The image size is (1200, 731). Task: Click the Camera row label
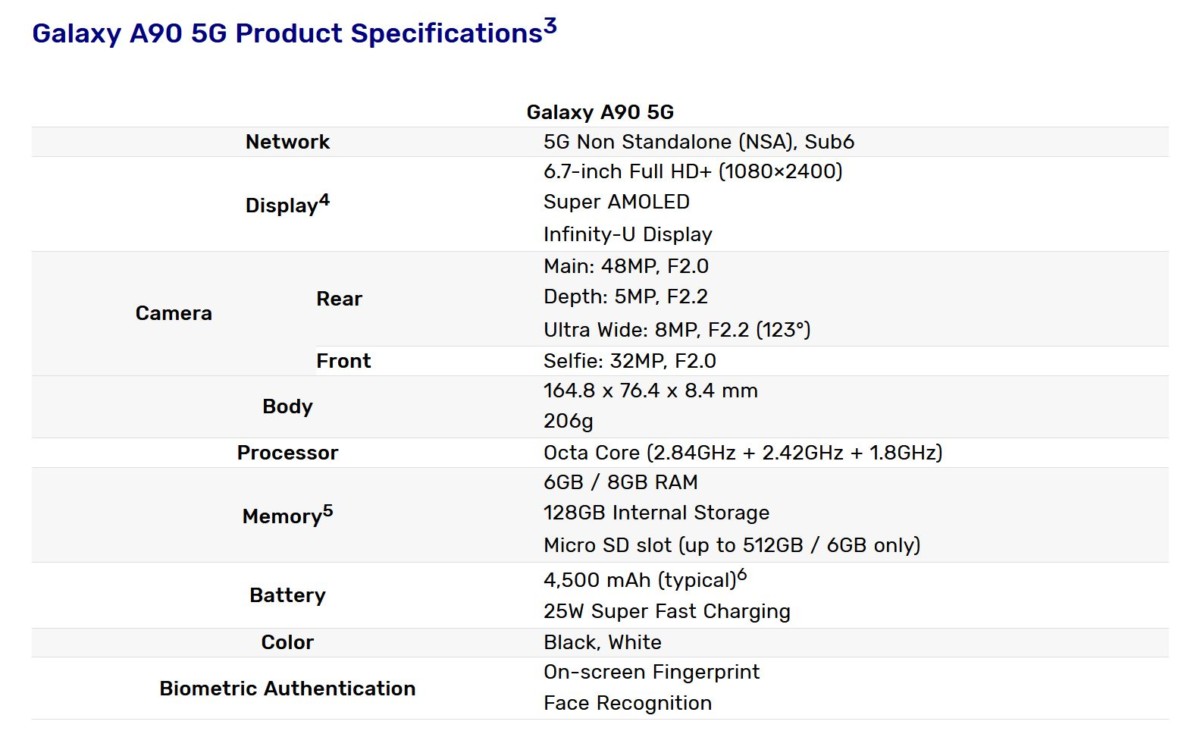[174, 313]
